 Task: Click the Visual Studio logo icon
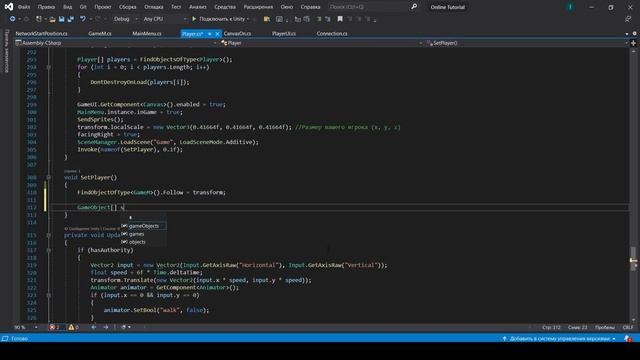[x=9, y=7]
